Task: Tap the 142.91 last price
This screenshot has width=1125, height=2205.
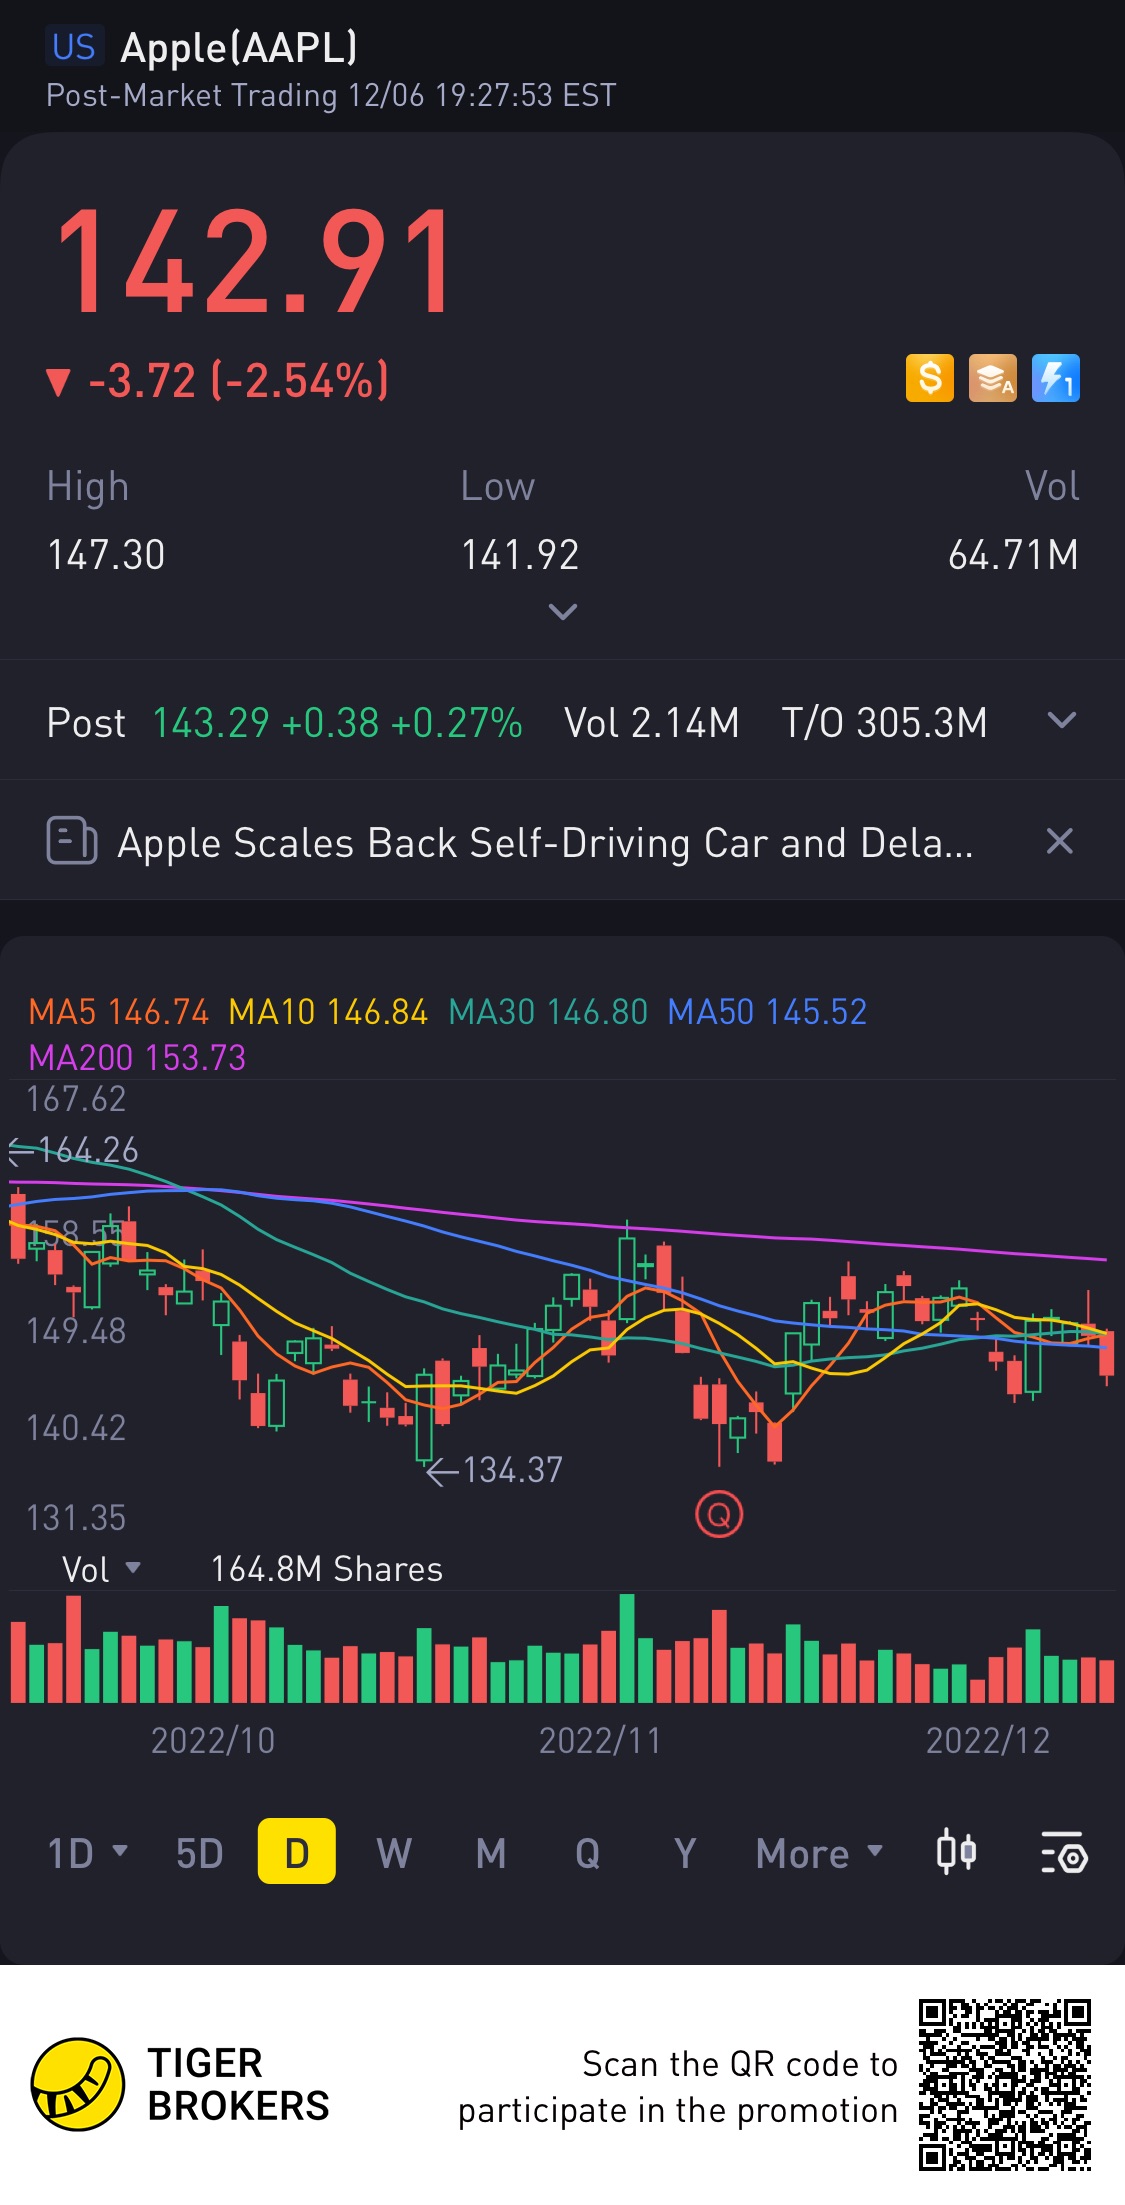Action: click(255, 261)
